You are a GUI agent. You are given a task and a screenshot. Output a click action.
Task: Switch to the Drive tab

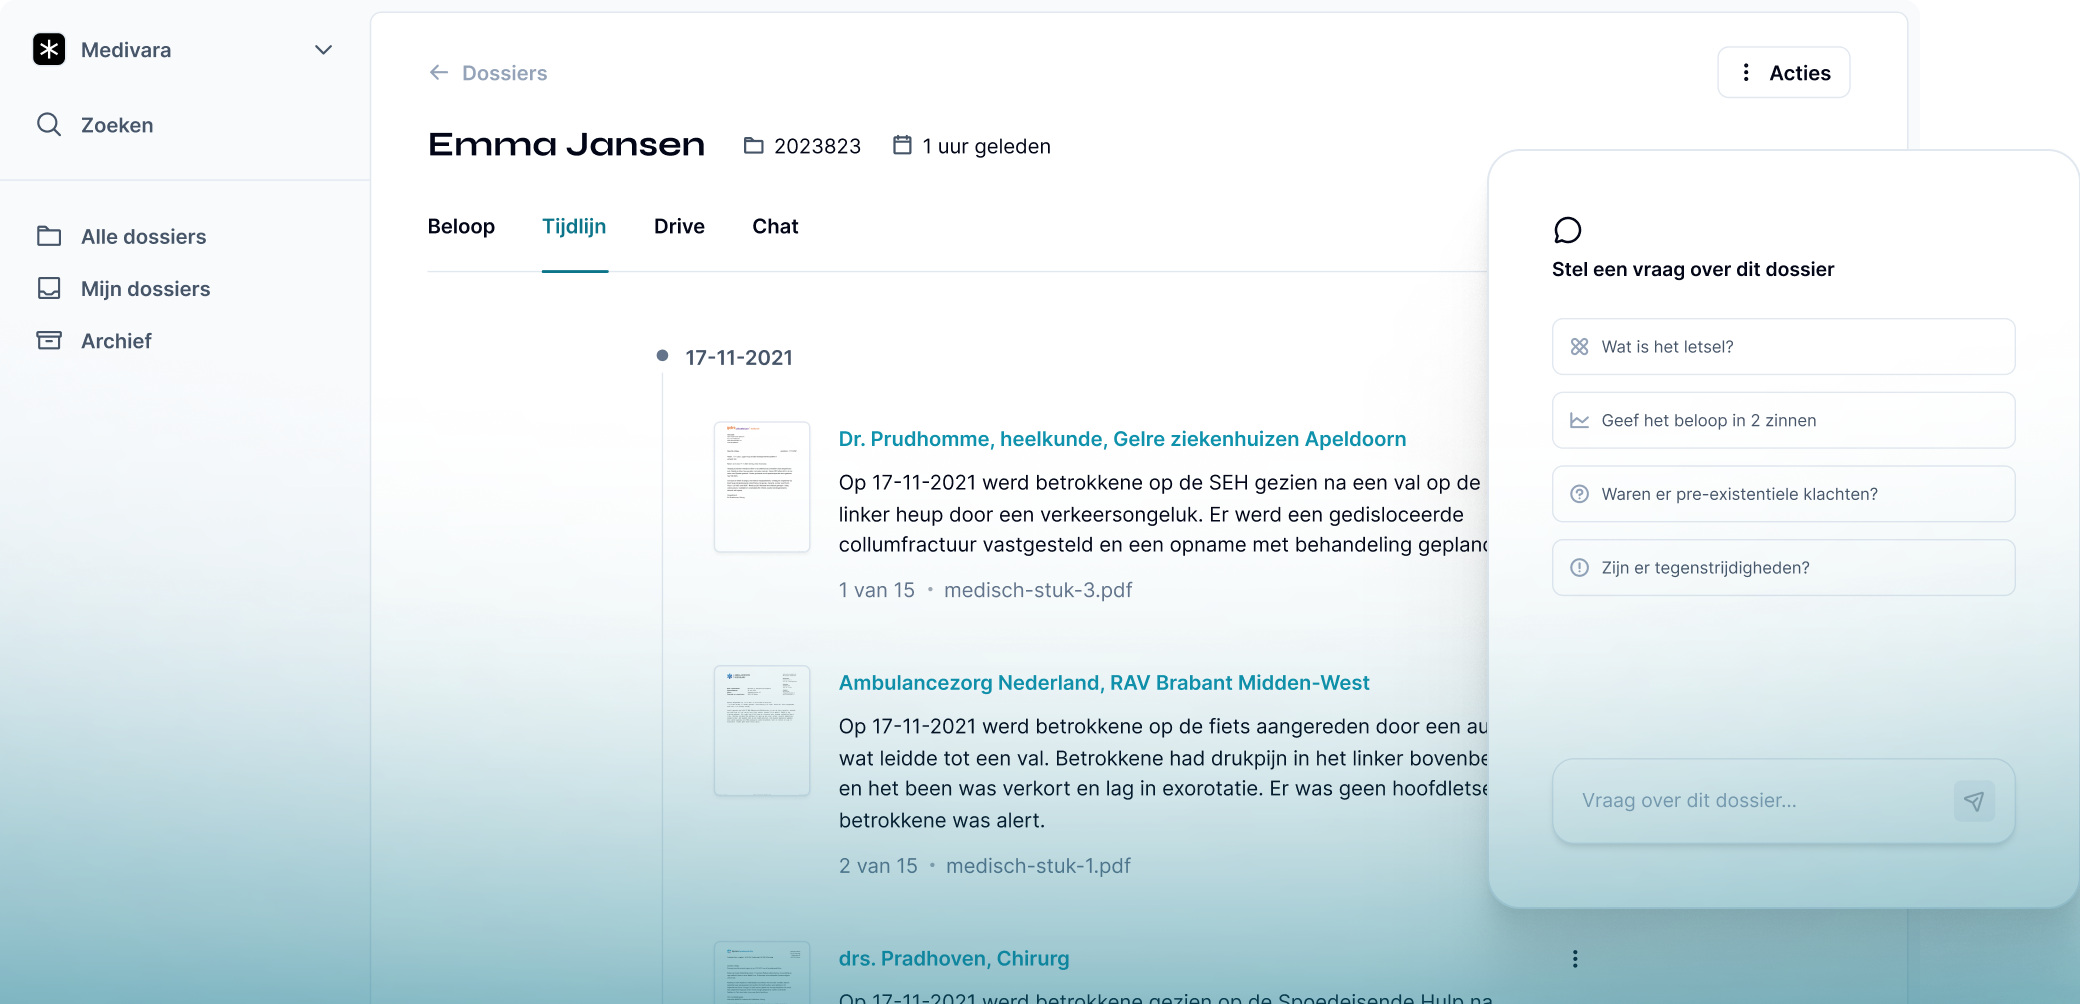[x=679, y=227]
